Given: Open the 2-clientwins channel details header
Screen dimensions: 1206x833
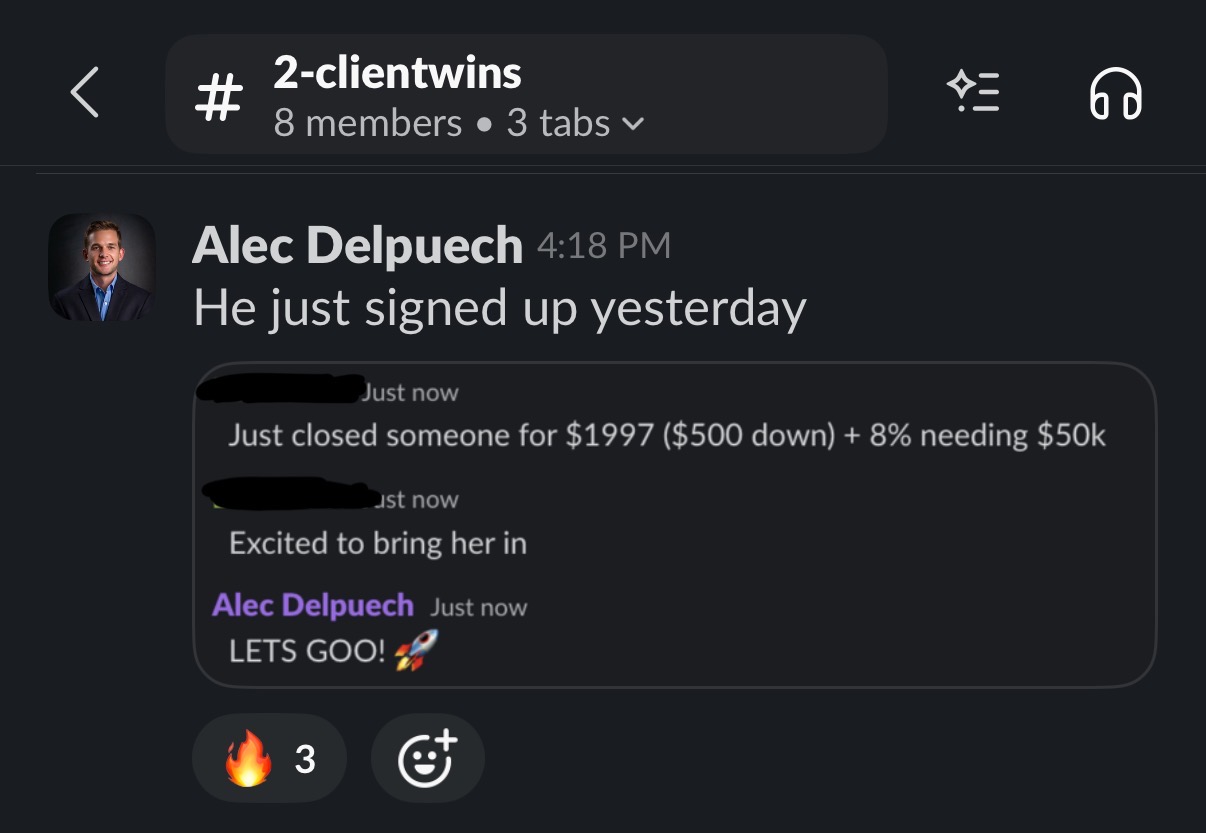Looking at the screenshot, I should [526, 94].
